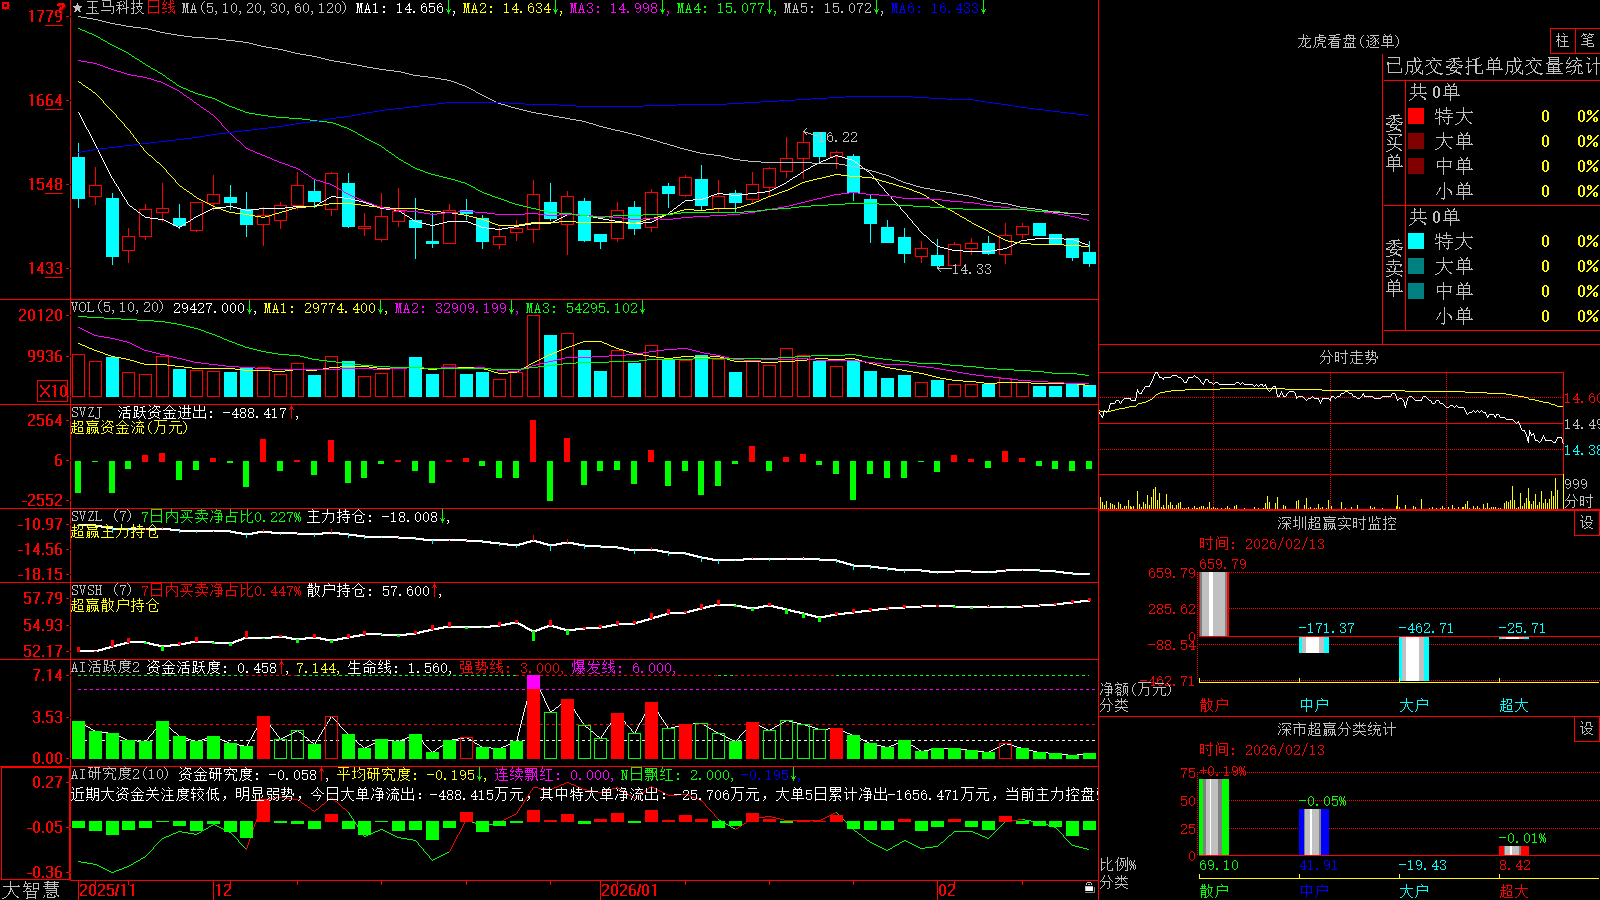
Task: Select the SVZJ indicator label
Action: [x=87, y=412]
